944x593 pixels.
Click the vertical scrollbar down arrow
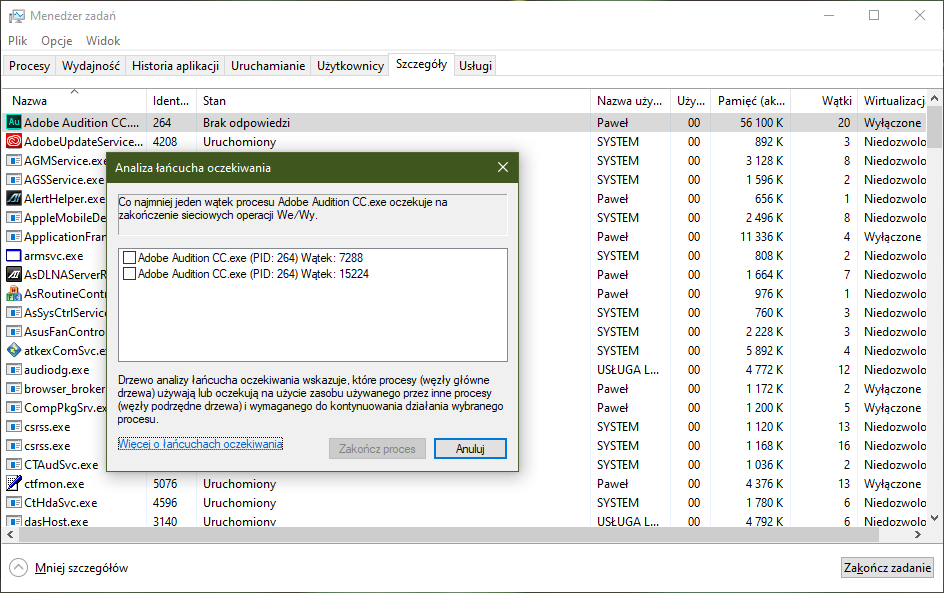click(934, 518)
